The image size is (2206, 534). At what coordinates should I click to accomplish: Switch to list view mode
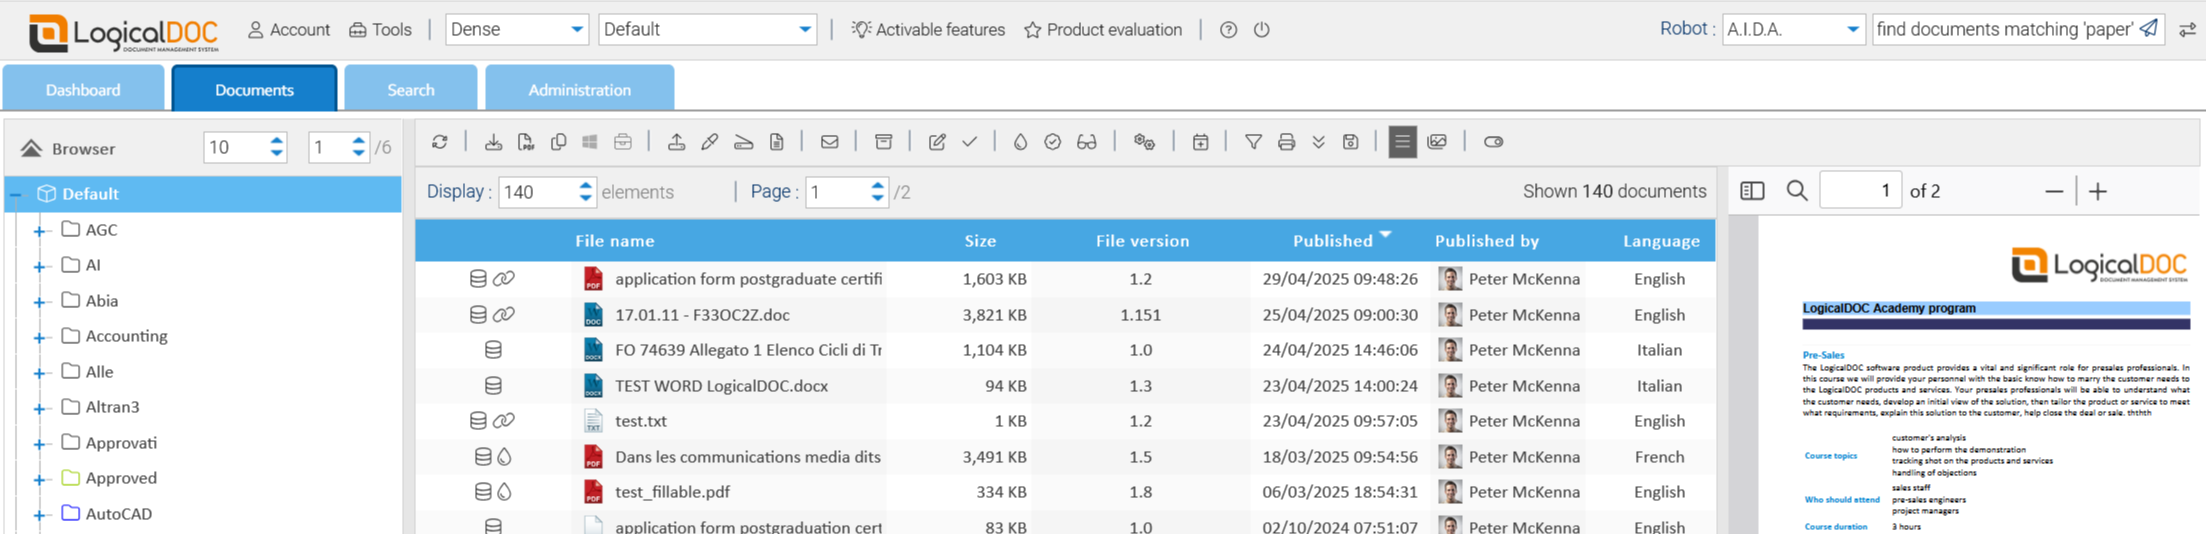click(1403, 142)
